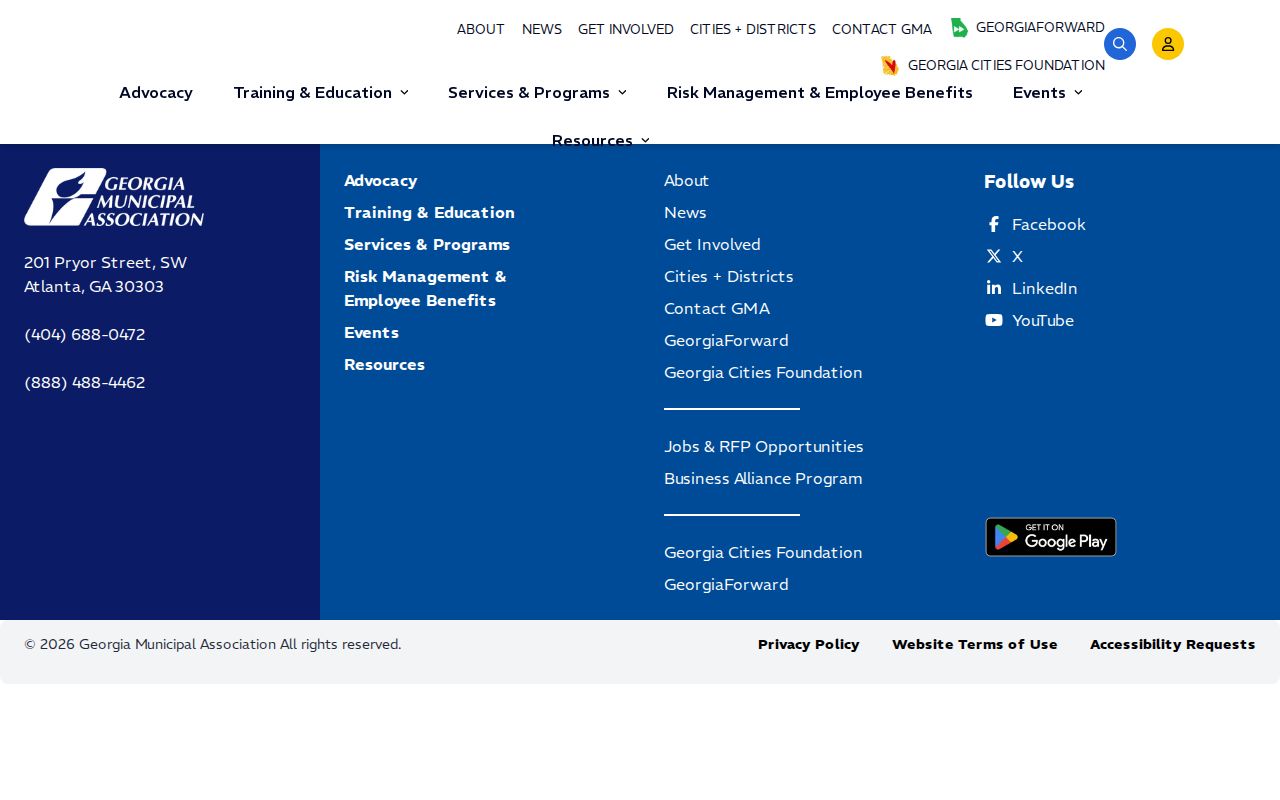Click footer Cities + Districts link
This screenshot has height=800, width=1280.
pos(729,277)
